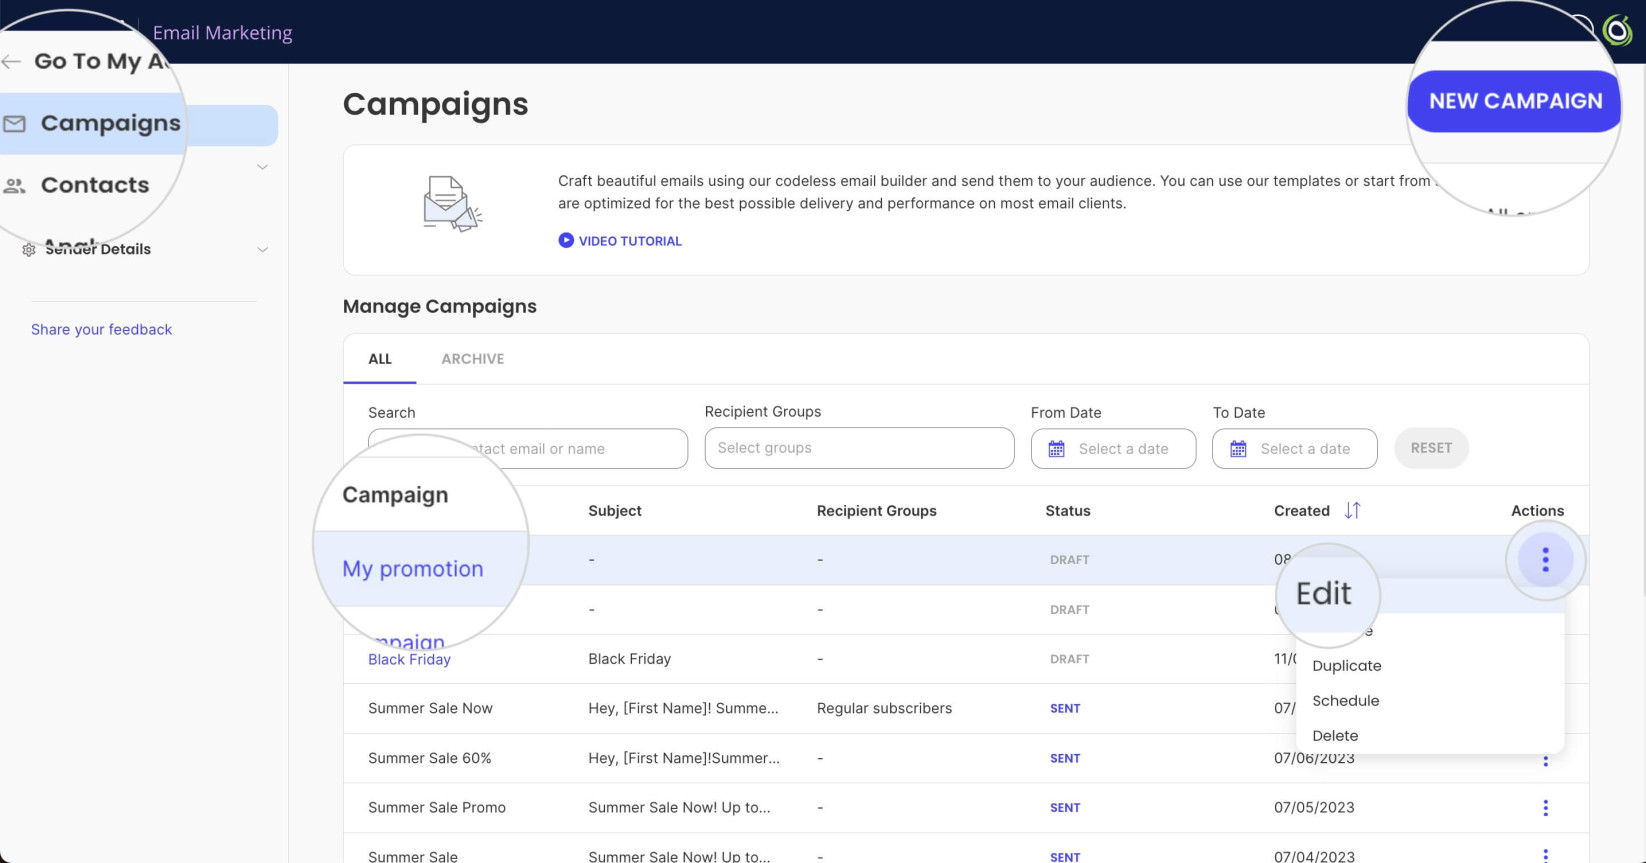Click the Summer Sale Promo campaign name
The width and height of the screenshot is (1646, 863).
click(437, 807)
